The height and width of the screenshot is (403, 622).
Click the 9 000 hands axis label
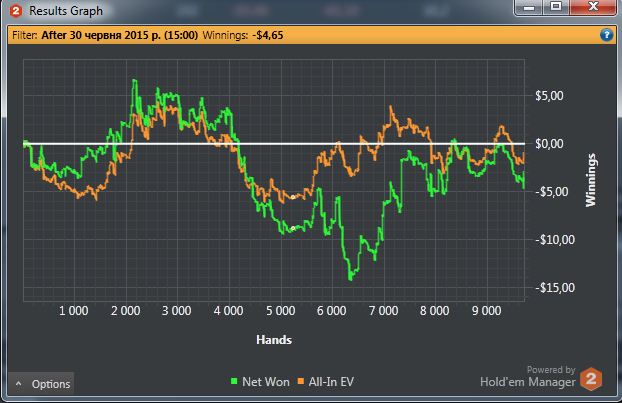[x=487, y=311]
